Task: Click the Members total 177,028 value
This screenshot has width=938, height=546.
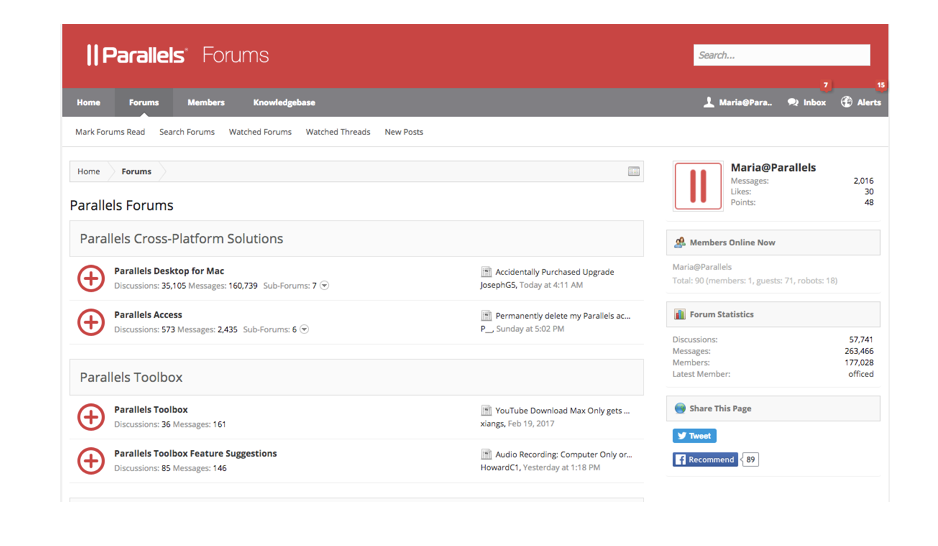Action: 859,363
